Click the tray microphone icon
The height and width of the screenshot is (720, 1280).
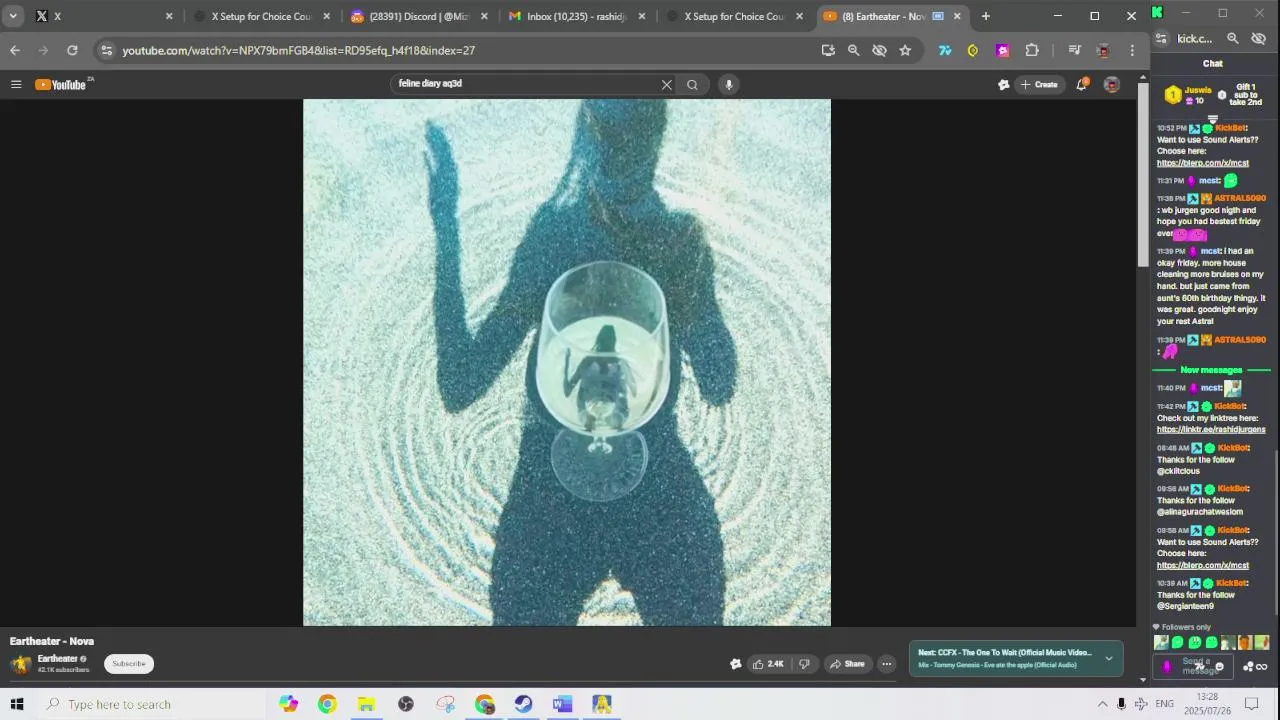point(1121,704)
